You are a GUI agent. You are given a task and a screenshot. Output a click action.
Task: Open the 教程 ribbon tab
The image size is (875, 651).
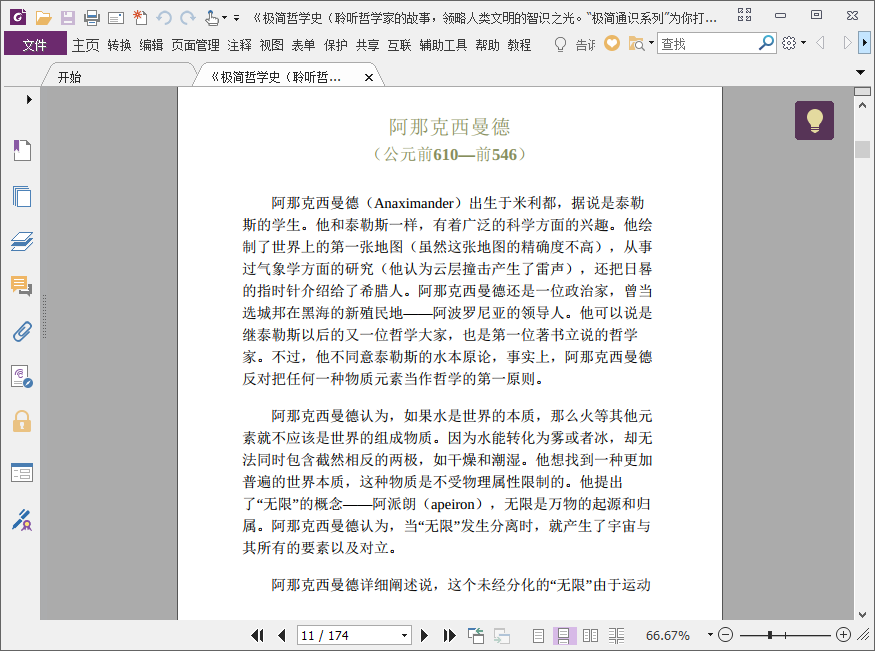click(520, 45)
